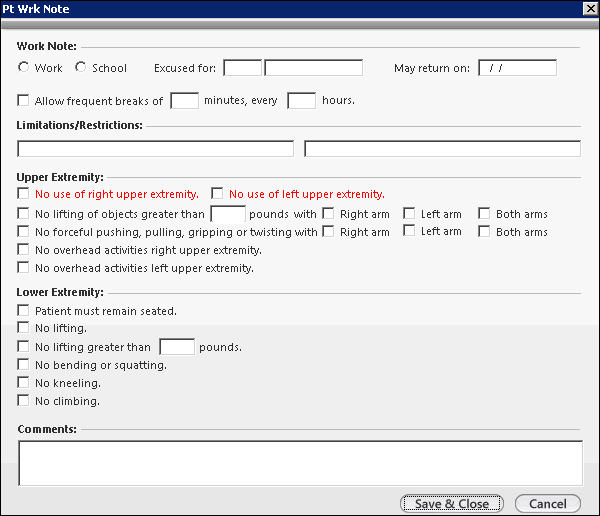
Task: Close the Pt Wrk Note window
Action: click(590, 8)
